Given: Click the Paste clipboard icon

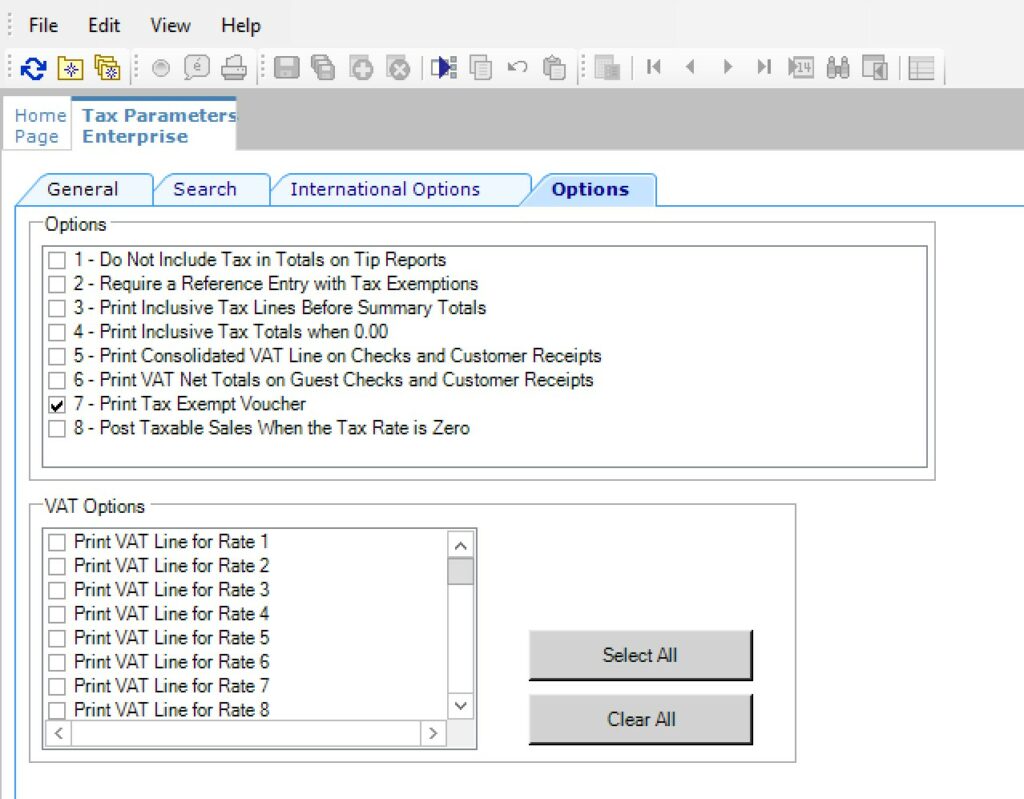Looking at the screenshot, I should (554, 67).
